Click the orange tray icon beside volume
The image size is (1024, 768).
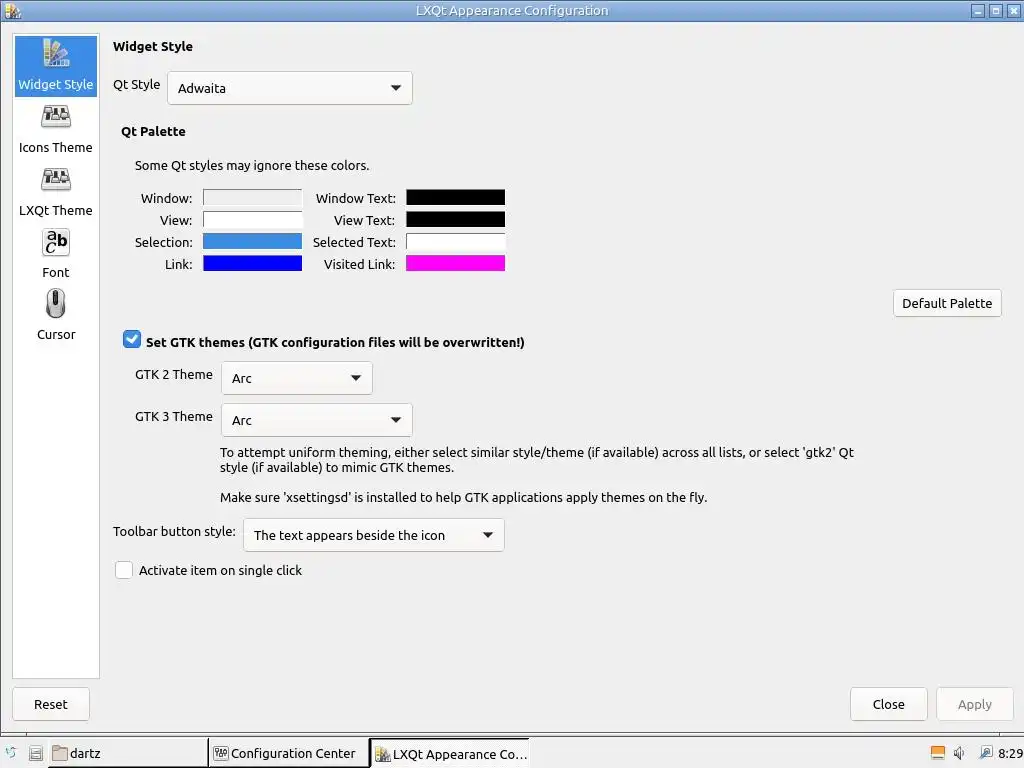coord(937,753)
